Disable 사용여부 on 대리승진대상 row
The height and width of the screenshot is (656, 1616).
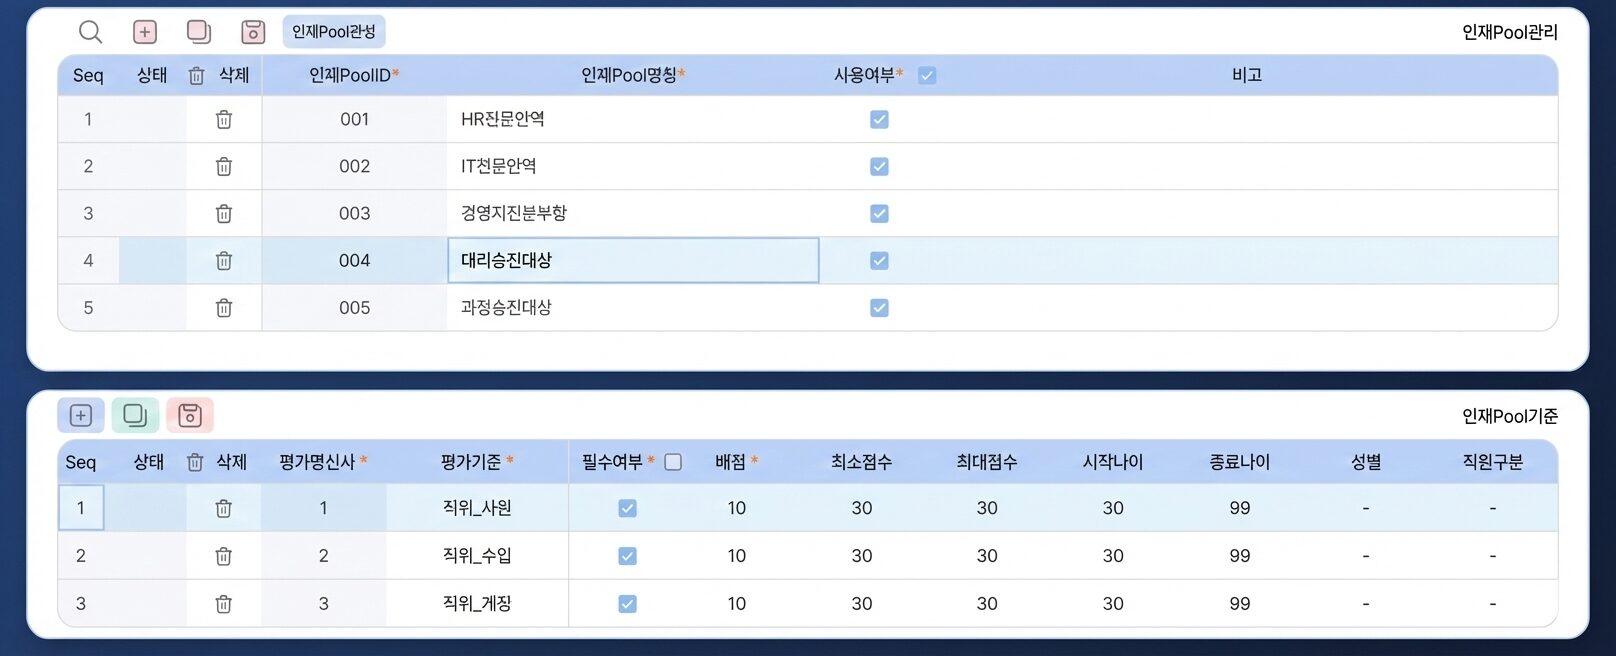pos(878,260)
